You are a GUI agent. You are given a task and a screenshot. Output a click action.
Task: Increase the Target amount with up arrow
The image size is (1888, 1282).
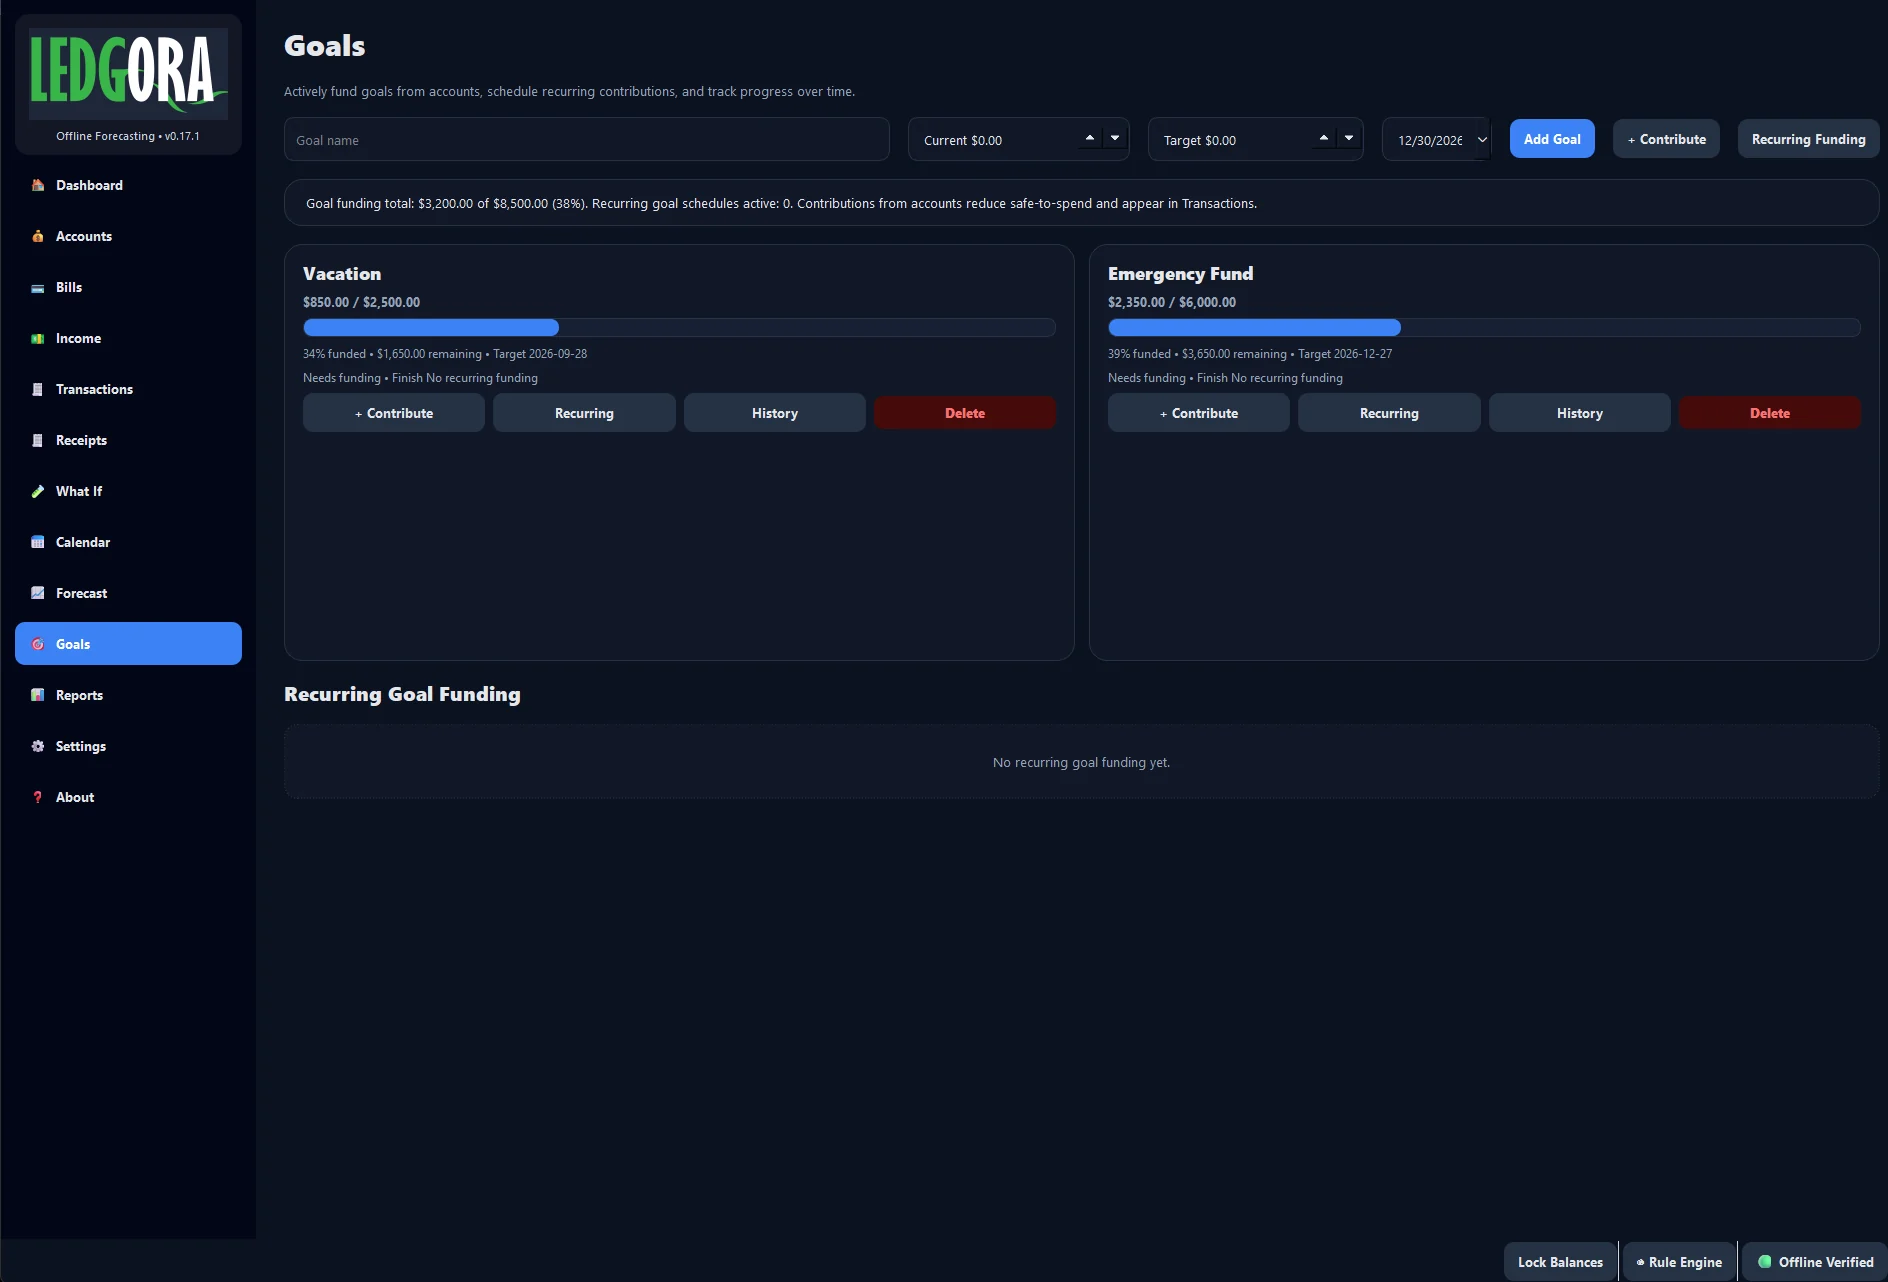tap(1324, 138)
